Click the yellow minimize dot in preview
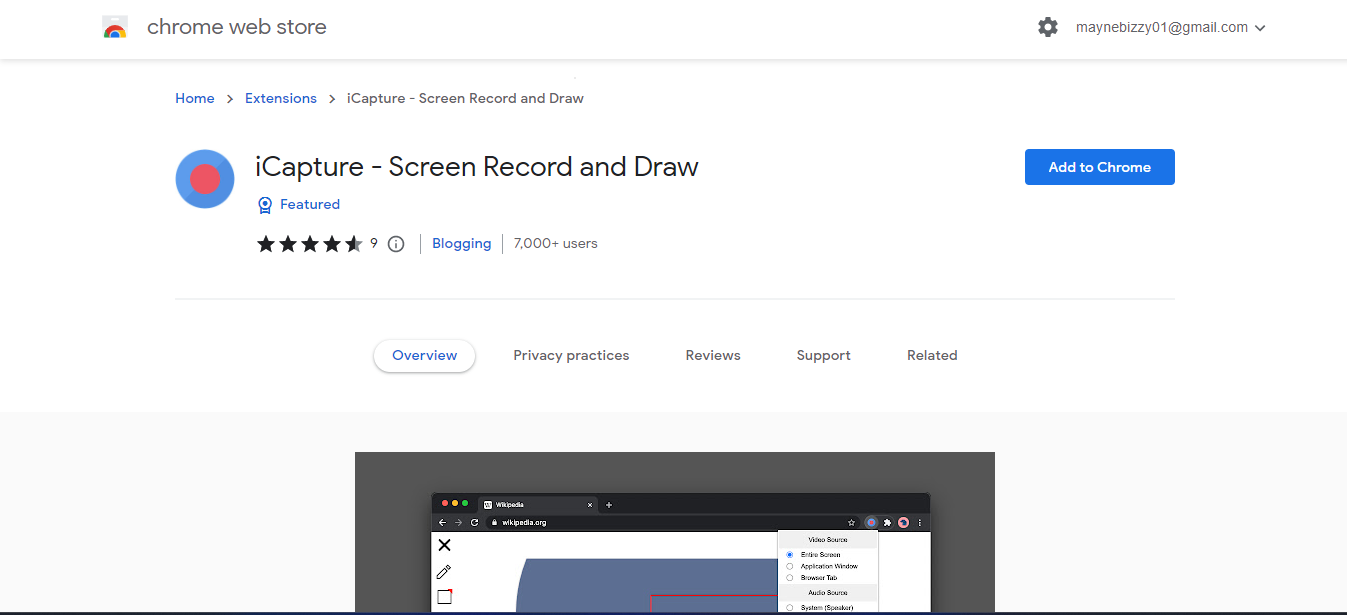 pos(455,503)
